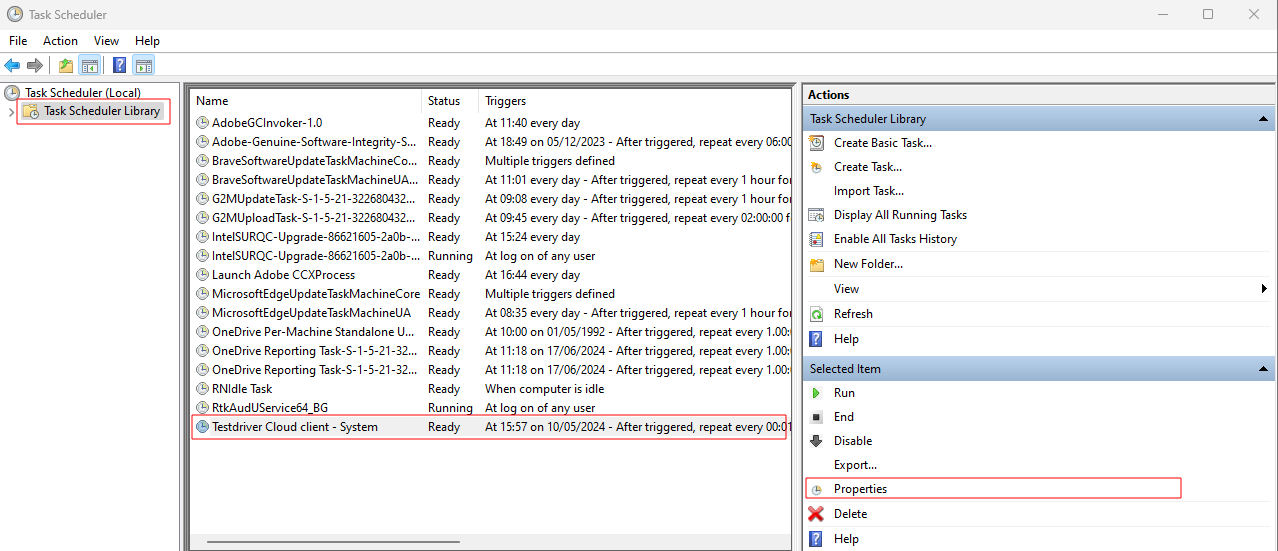Viewport: 1278px width, 551px height.
Task: Open the View menu in menu bar
Action: tap(106, 41)
